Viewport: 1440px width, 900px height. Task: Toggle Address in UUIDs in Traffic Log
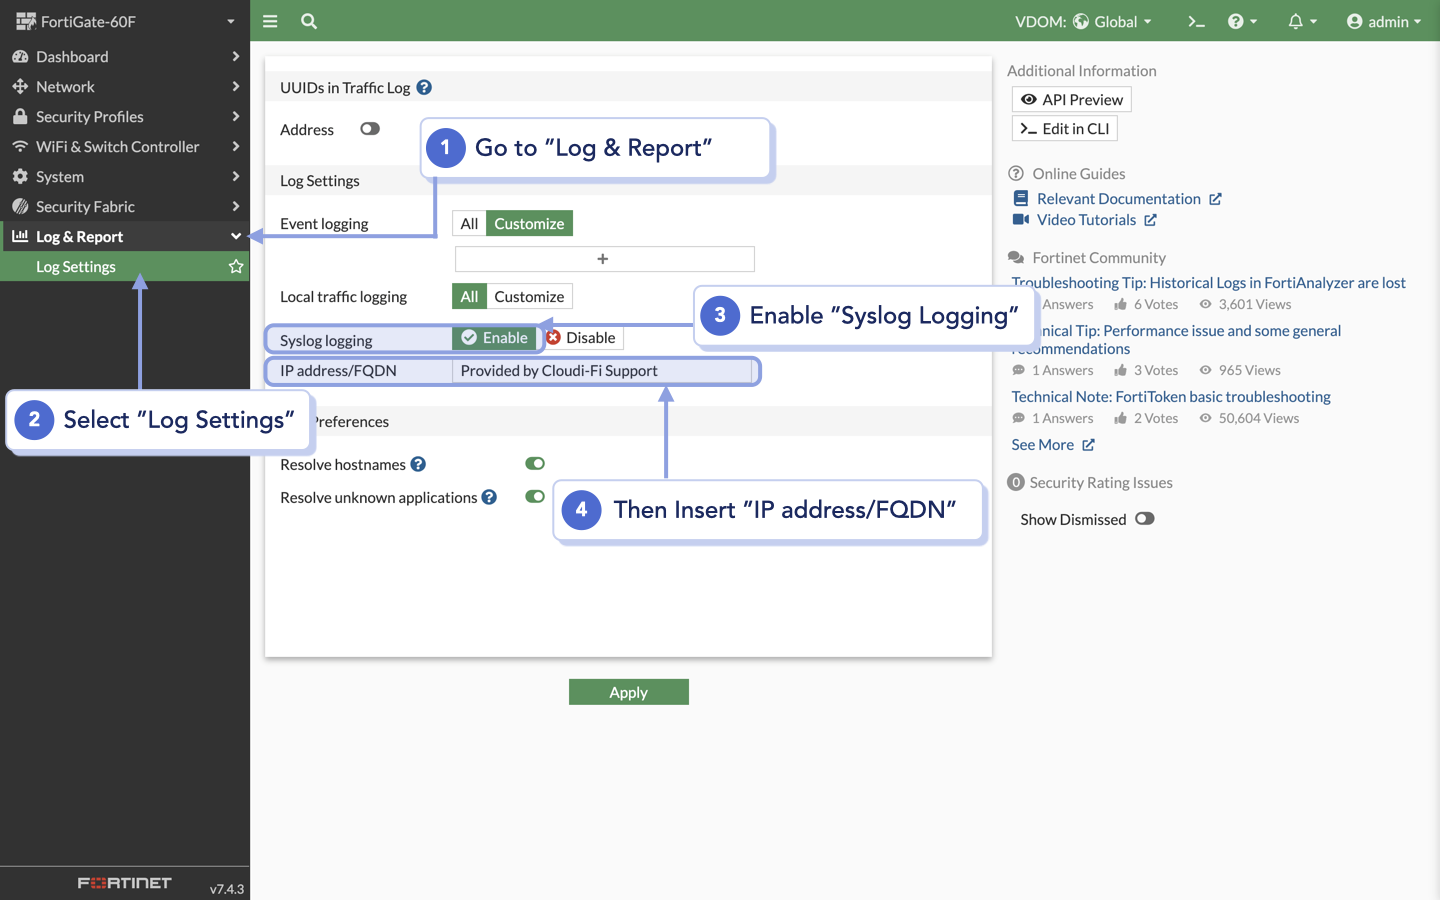pyautogui.click(x=370, y=128)
